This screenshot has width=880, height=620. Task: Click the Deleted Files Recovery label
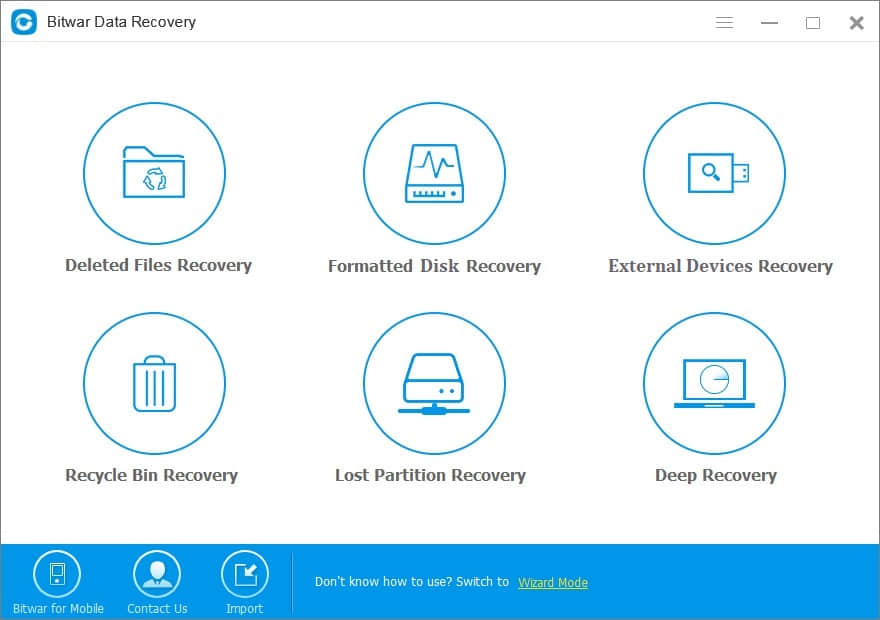[158, 265]
